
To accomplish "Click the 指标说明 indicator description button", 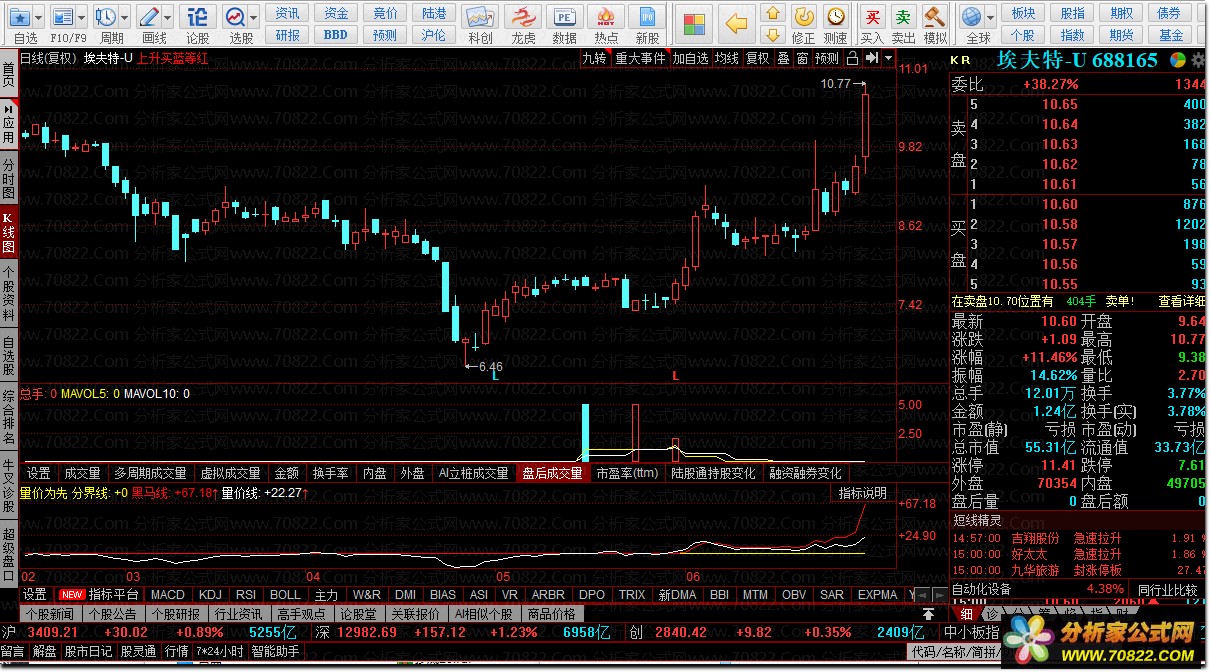I will point(862,493).
